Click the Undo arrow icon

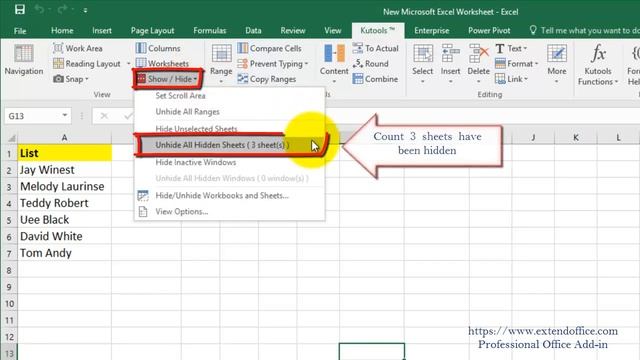(x=39, y=9)
